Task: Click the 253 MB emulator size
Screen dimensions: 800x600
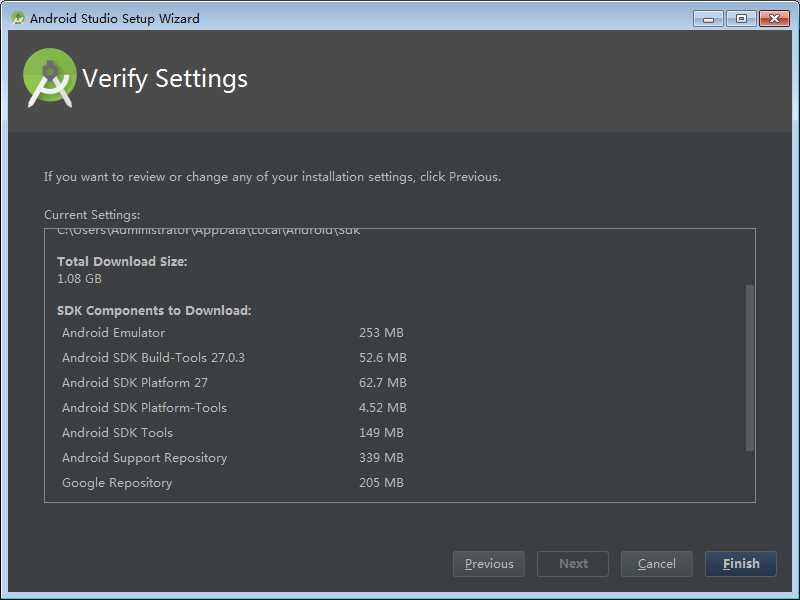Action: point(381,333)
